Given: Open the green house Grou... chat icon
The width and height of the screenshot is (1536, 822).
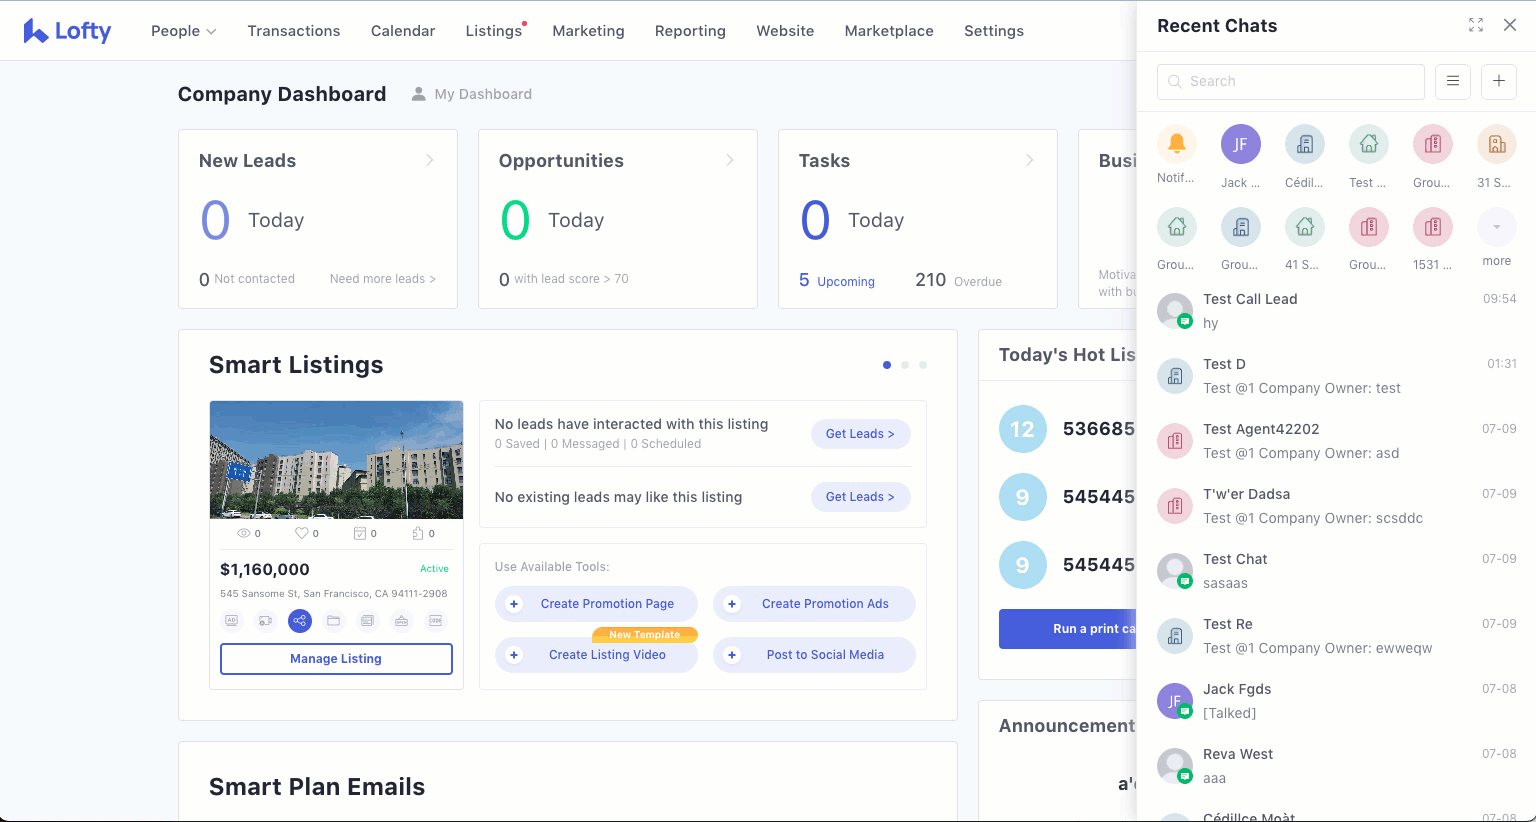Looking at the screenshot, I should (x=1177, y=227).
